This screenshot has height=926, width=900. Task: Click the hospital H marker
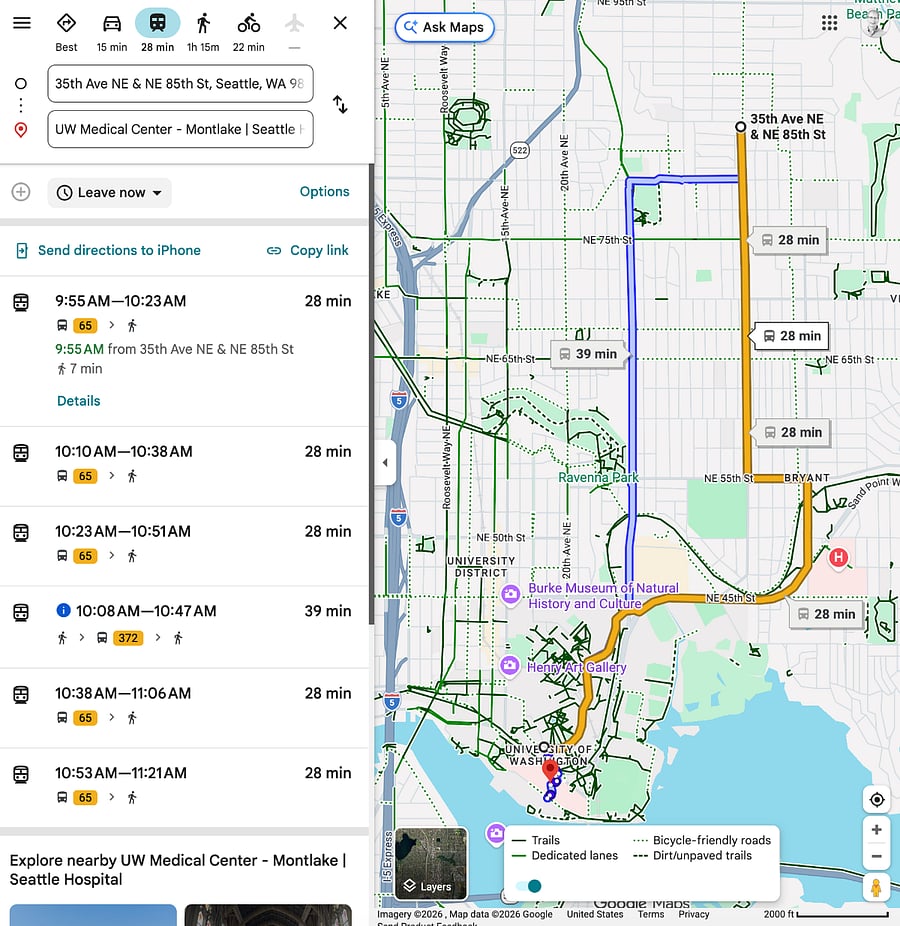tap(838, 557)
